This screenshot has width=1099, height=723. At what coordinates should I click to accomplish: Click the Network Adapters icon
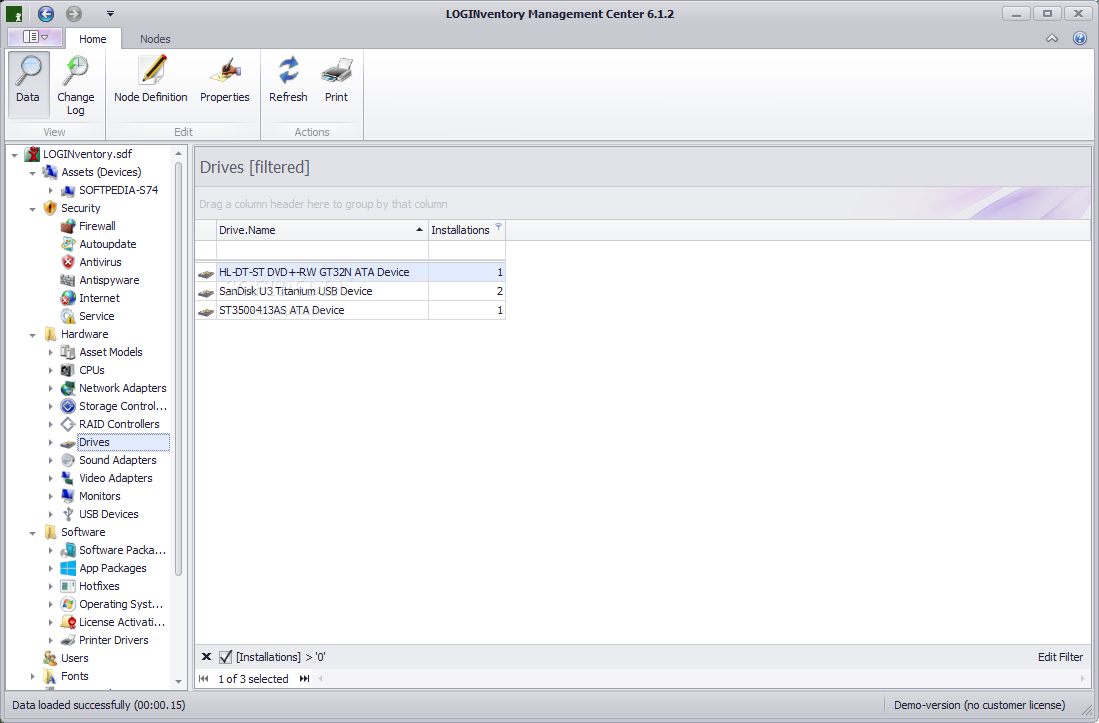point(68,388)
